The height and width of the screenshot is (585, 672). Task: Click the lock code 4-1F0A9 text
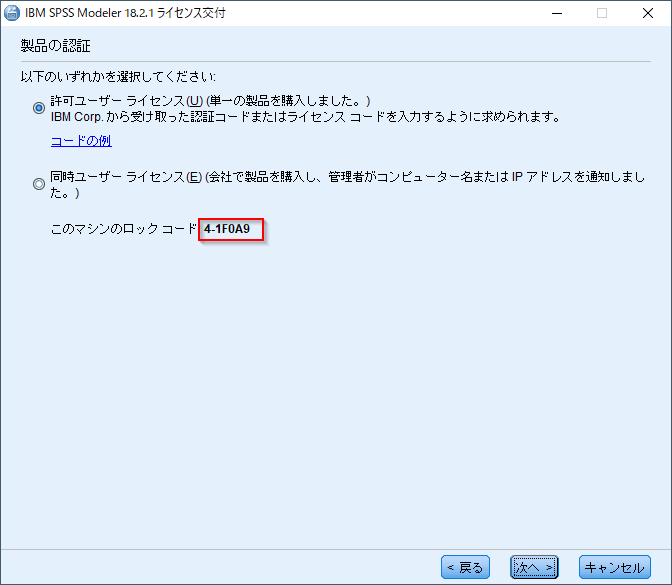[x=227, y=229]
